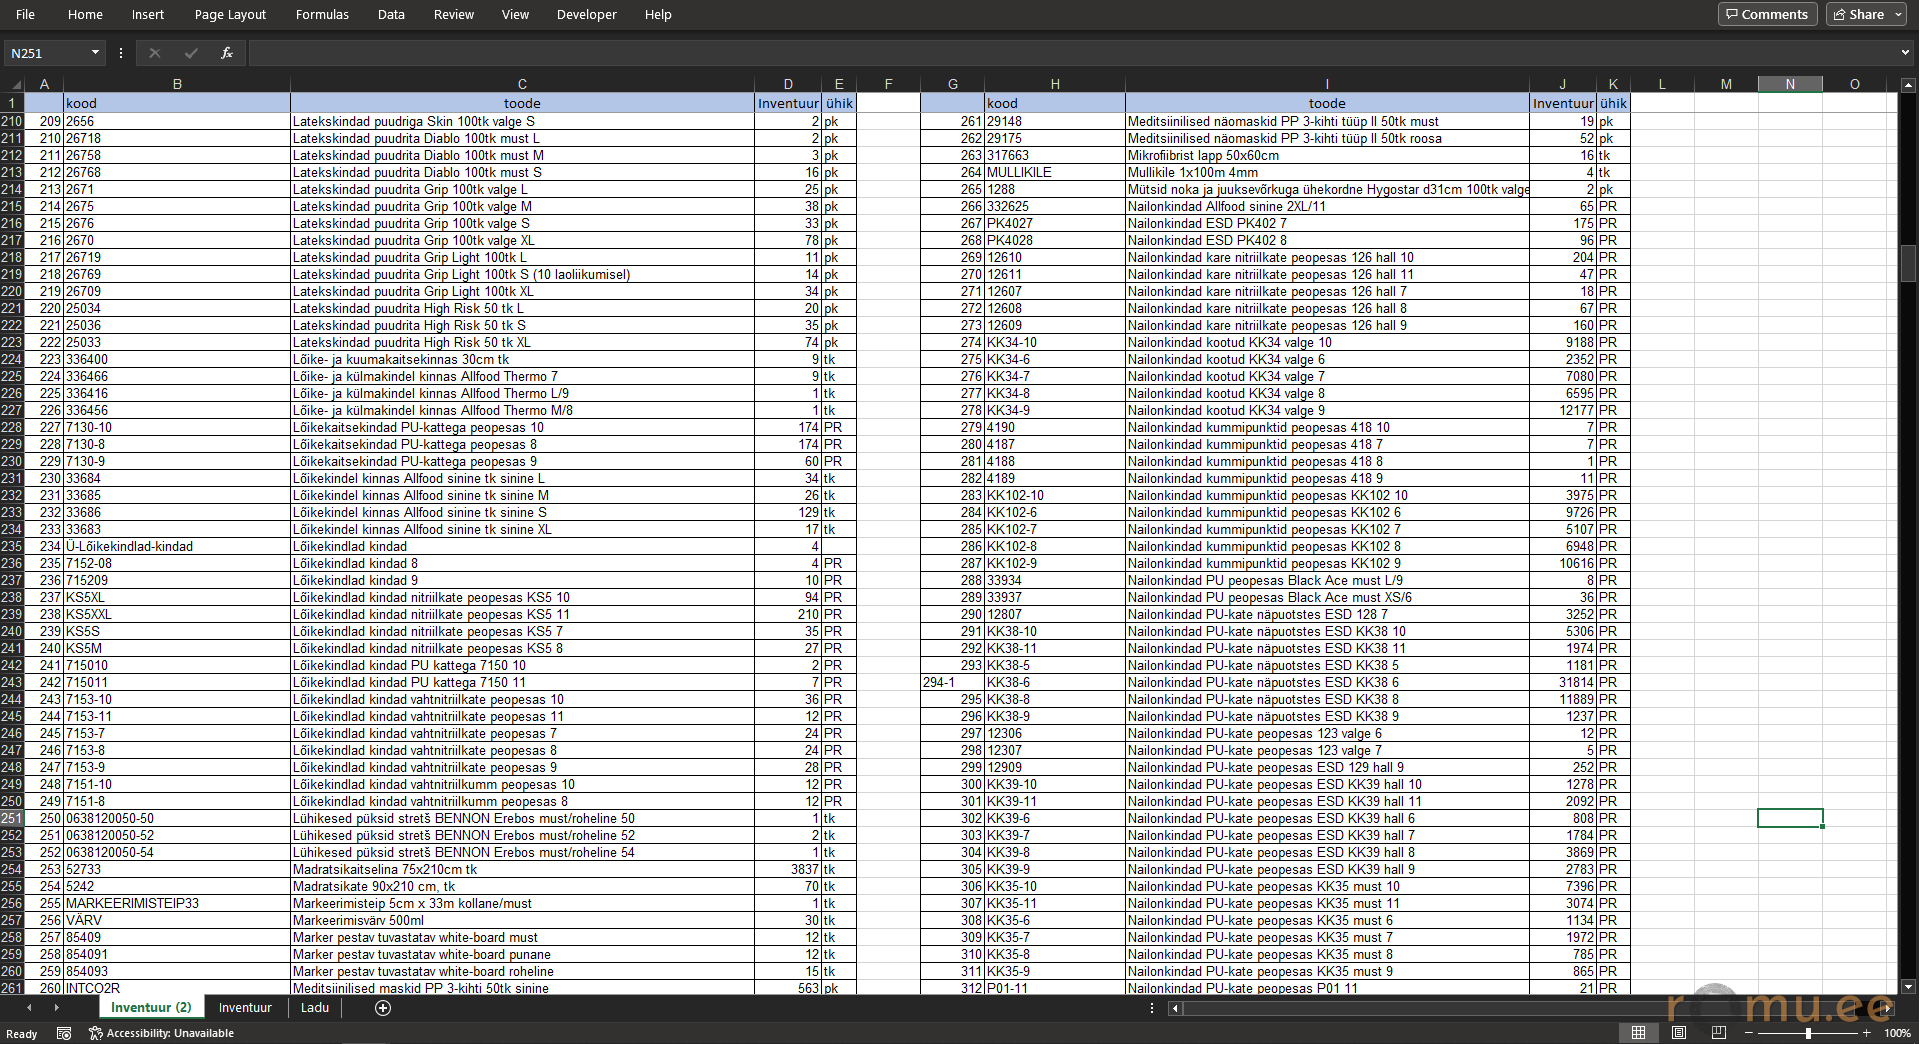Open the Formulas ribbon tab
This screenshot has width=1920, height=1044.
click(322, 14)
